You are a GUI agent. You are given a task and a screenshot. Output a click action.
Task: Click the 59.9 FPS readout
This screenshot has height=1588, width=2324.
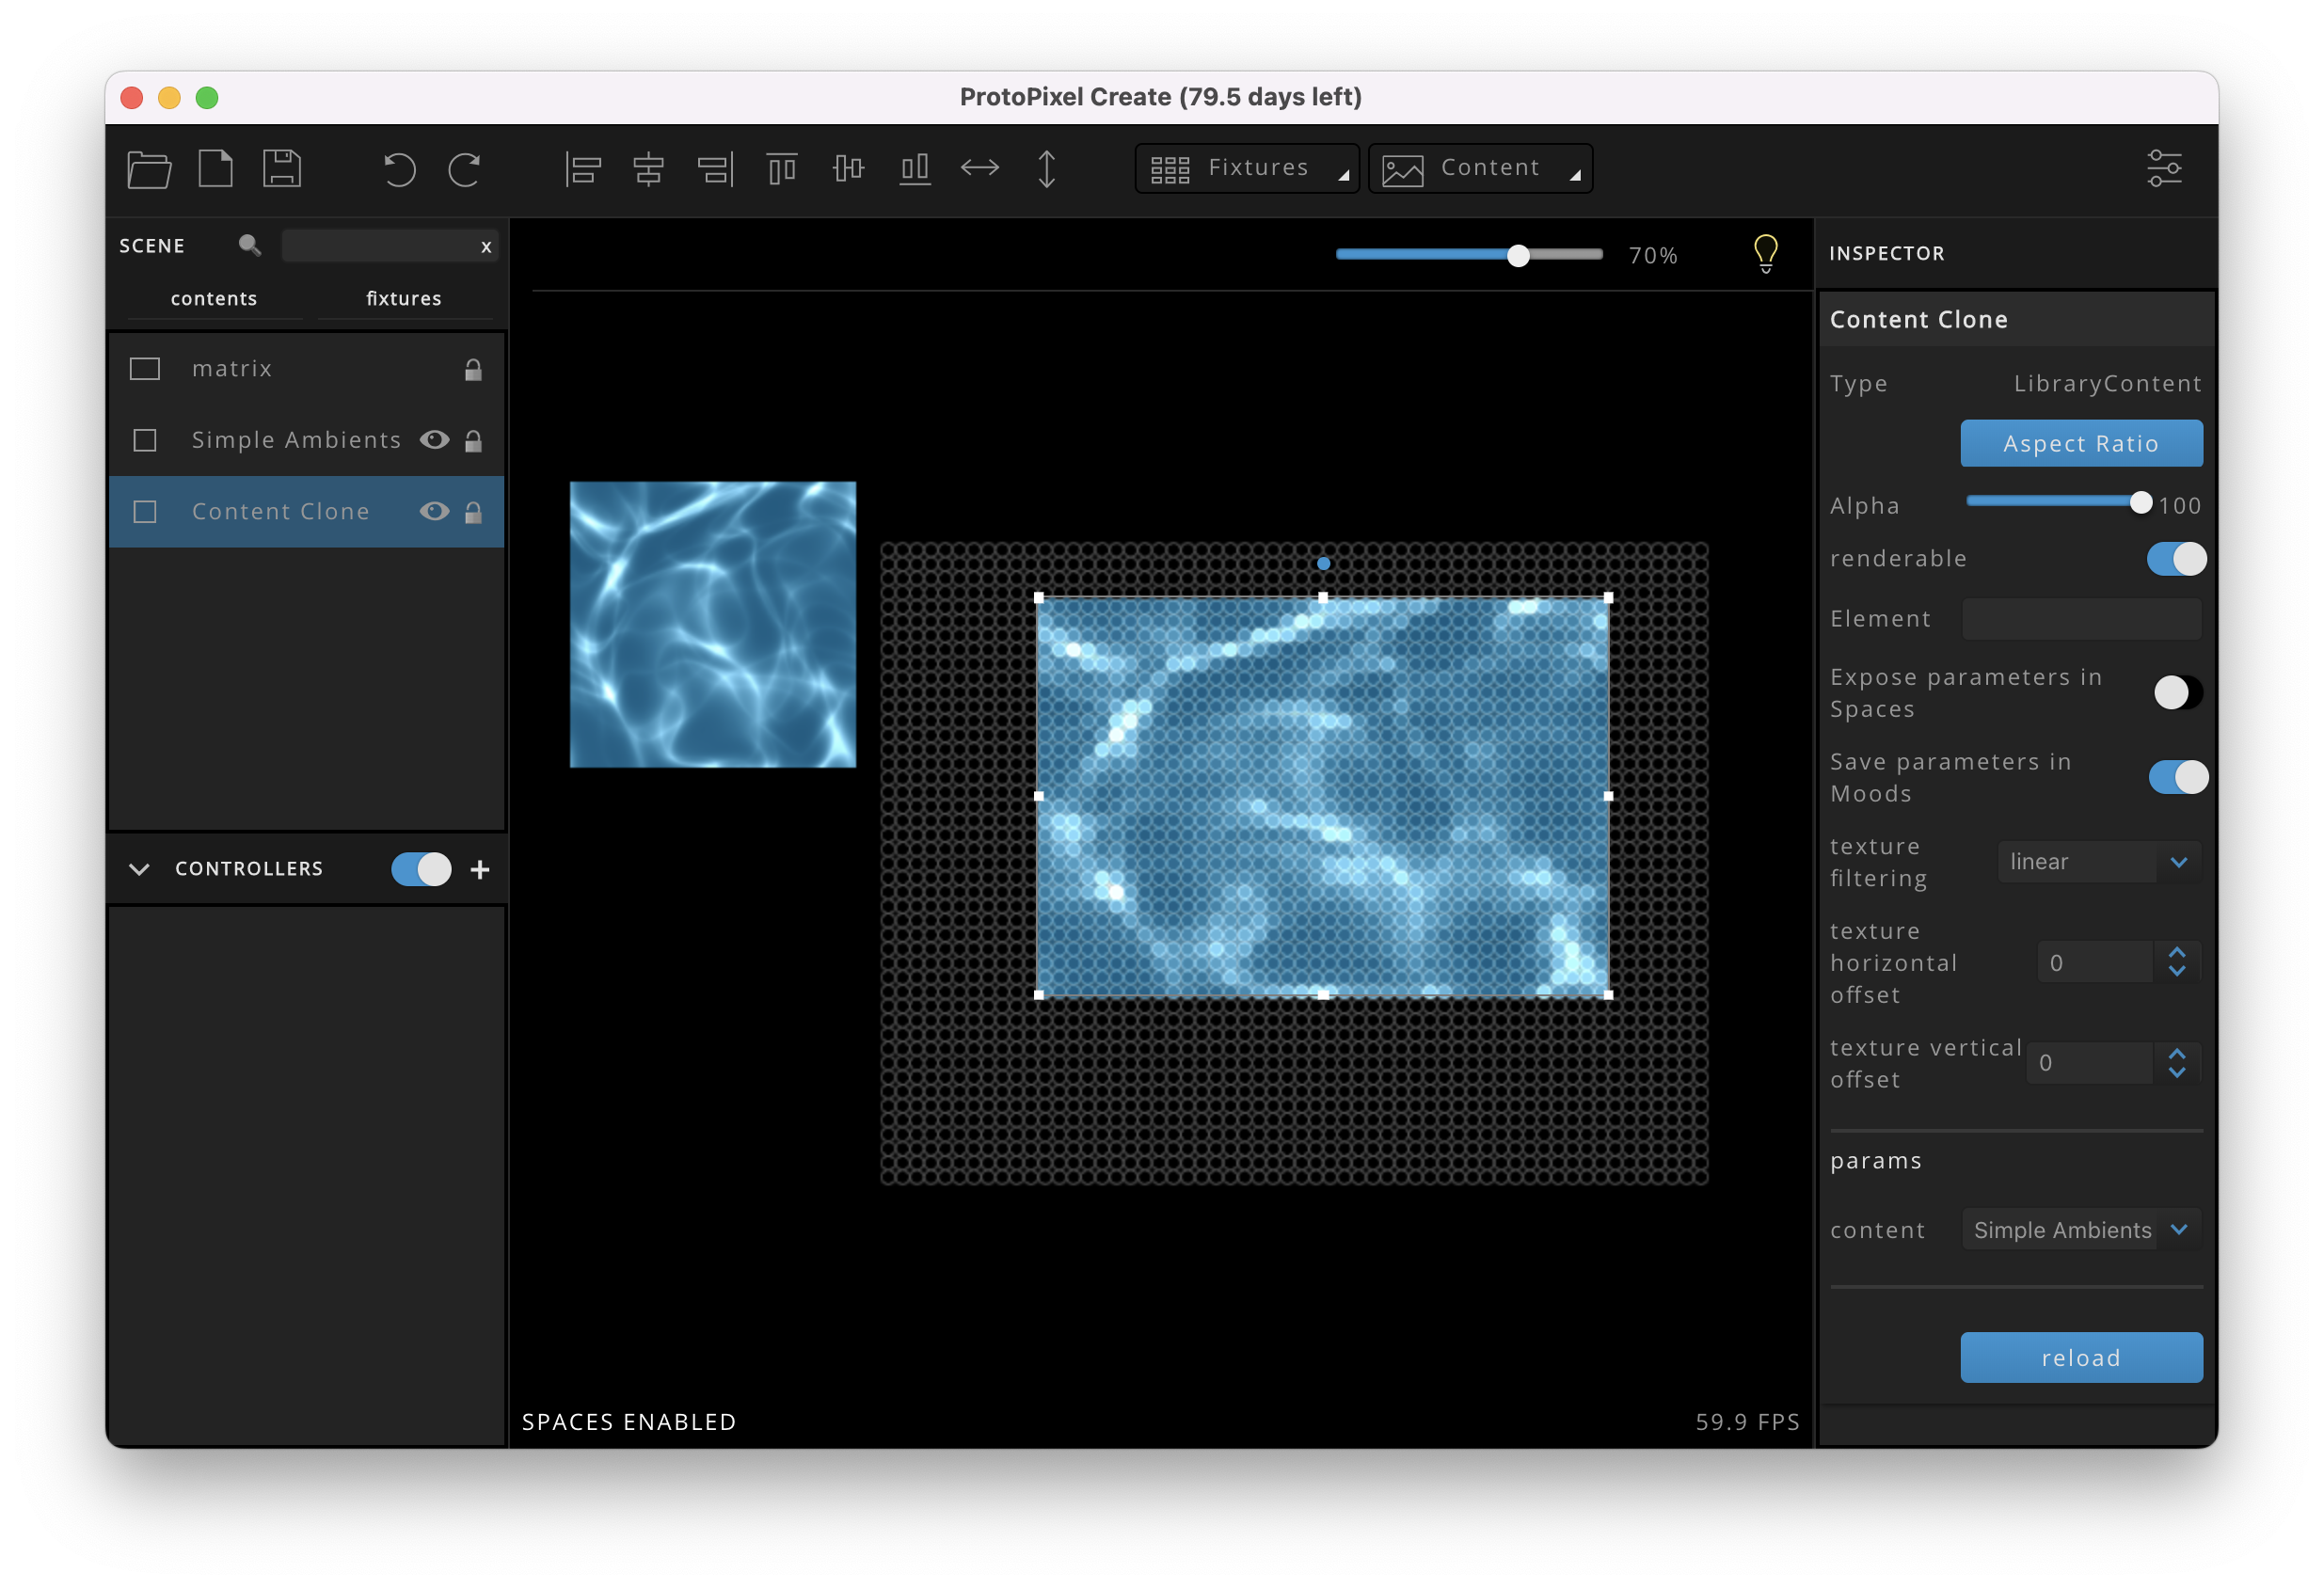click(x=1747, y=1422)
